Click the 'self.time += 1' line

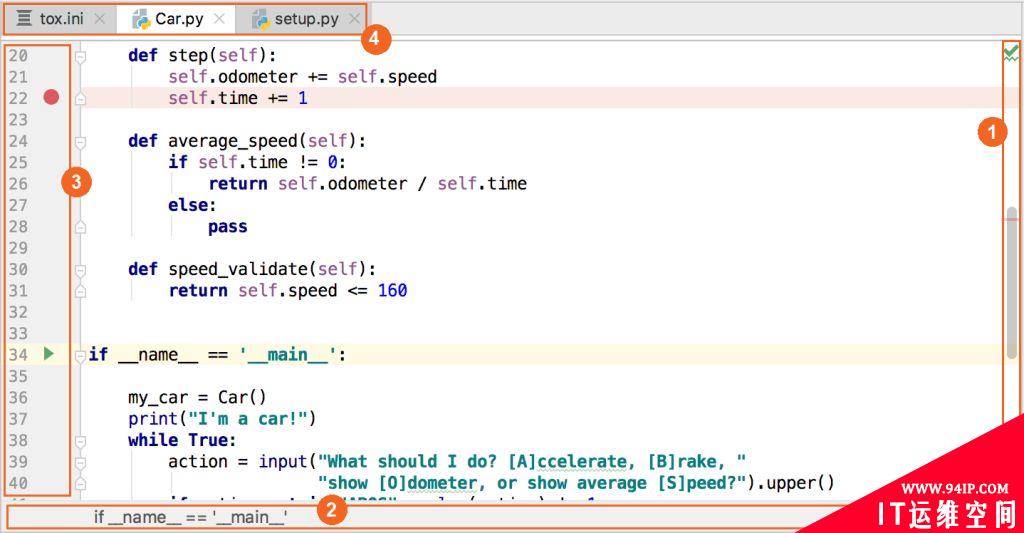click(238, 99)
